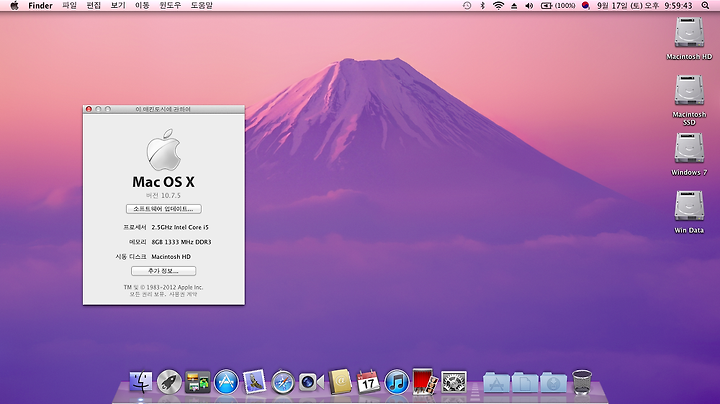The height and width of the screenshot is (404, 720).
Task: Launch Launchpad rocket icon in Dock
Action: pyautogui.click(x=169, y=382)
